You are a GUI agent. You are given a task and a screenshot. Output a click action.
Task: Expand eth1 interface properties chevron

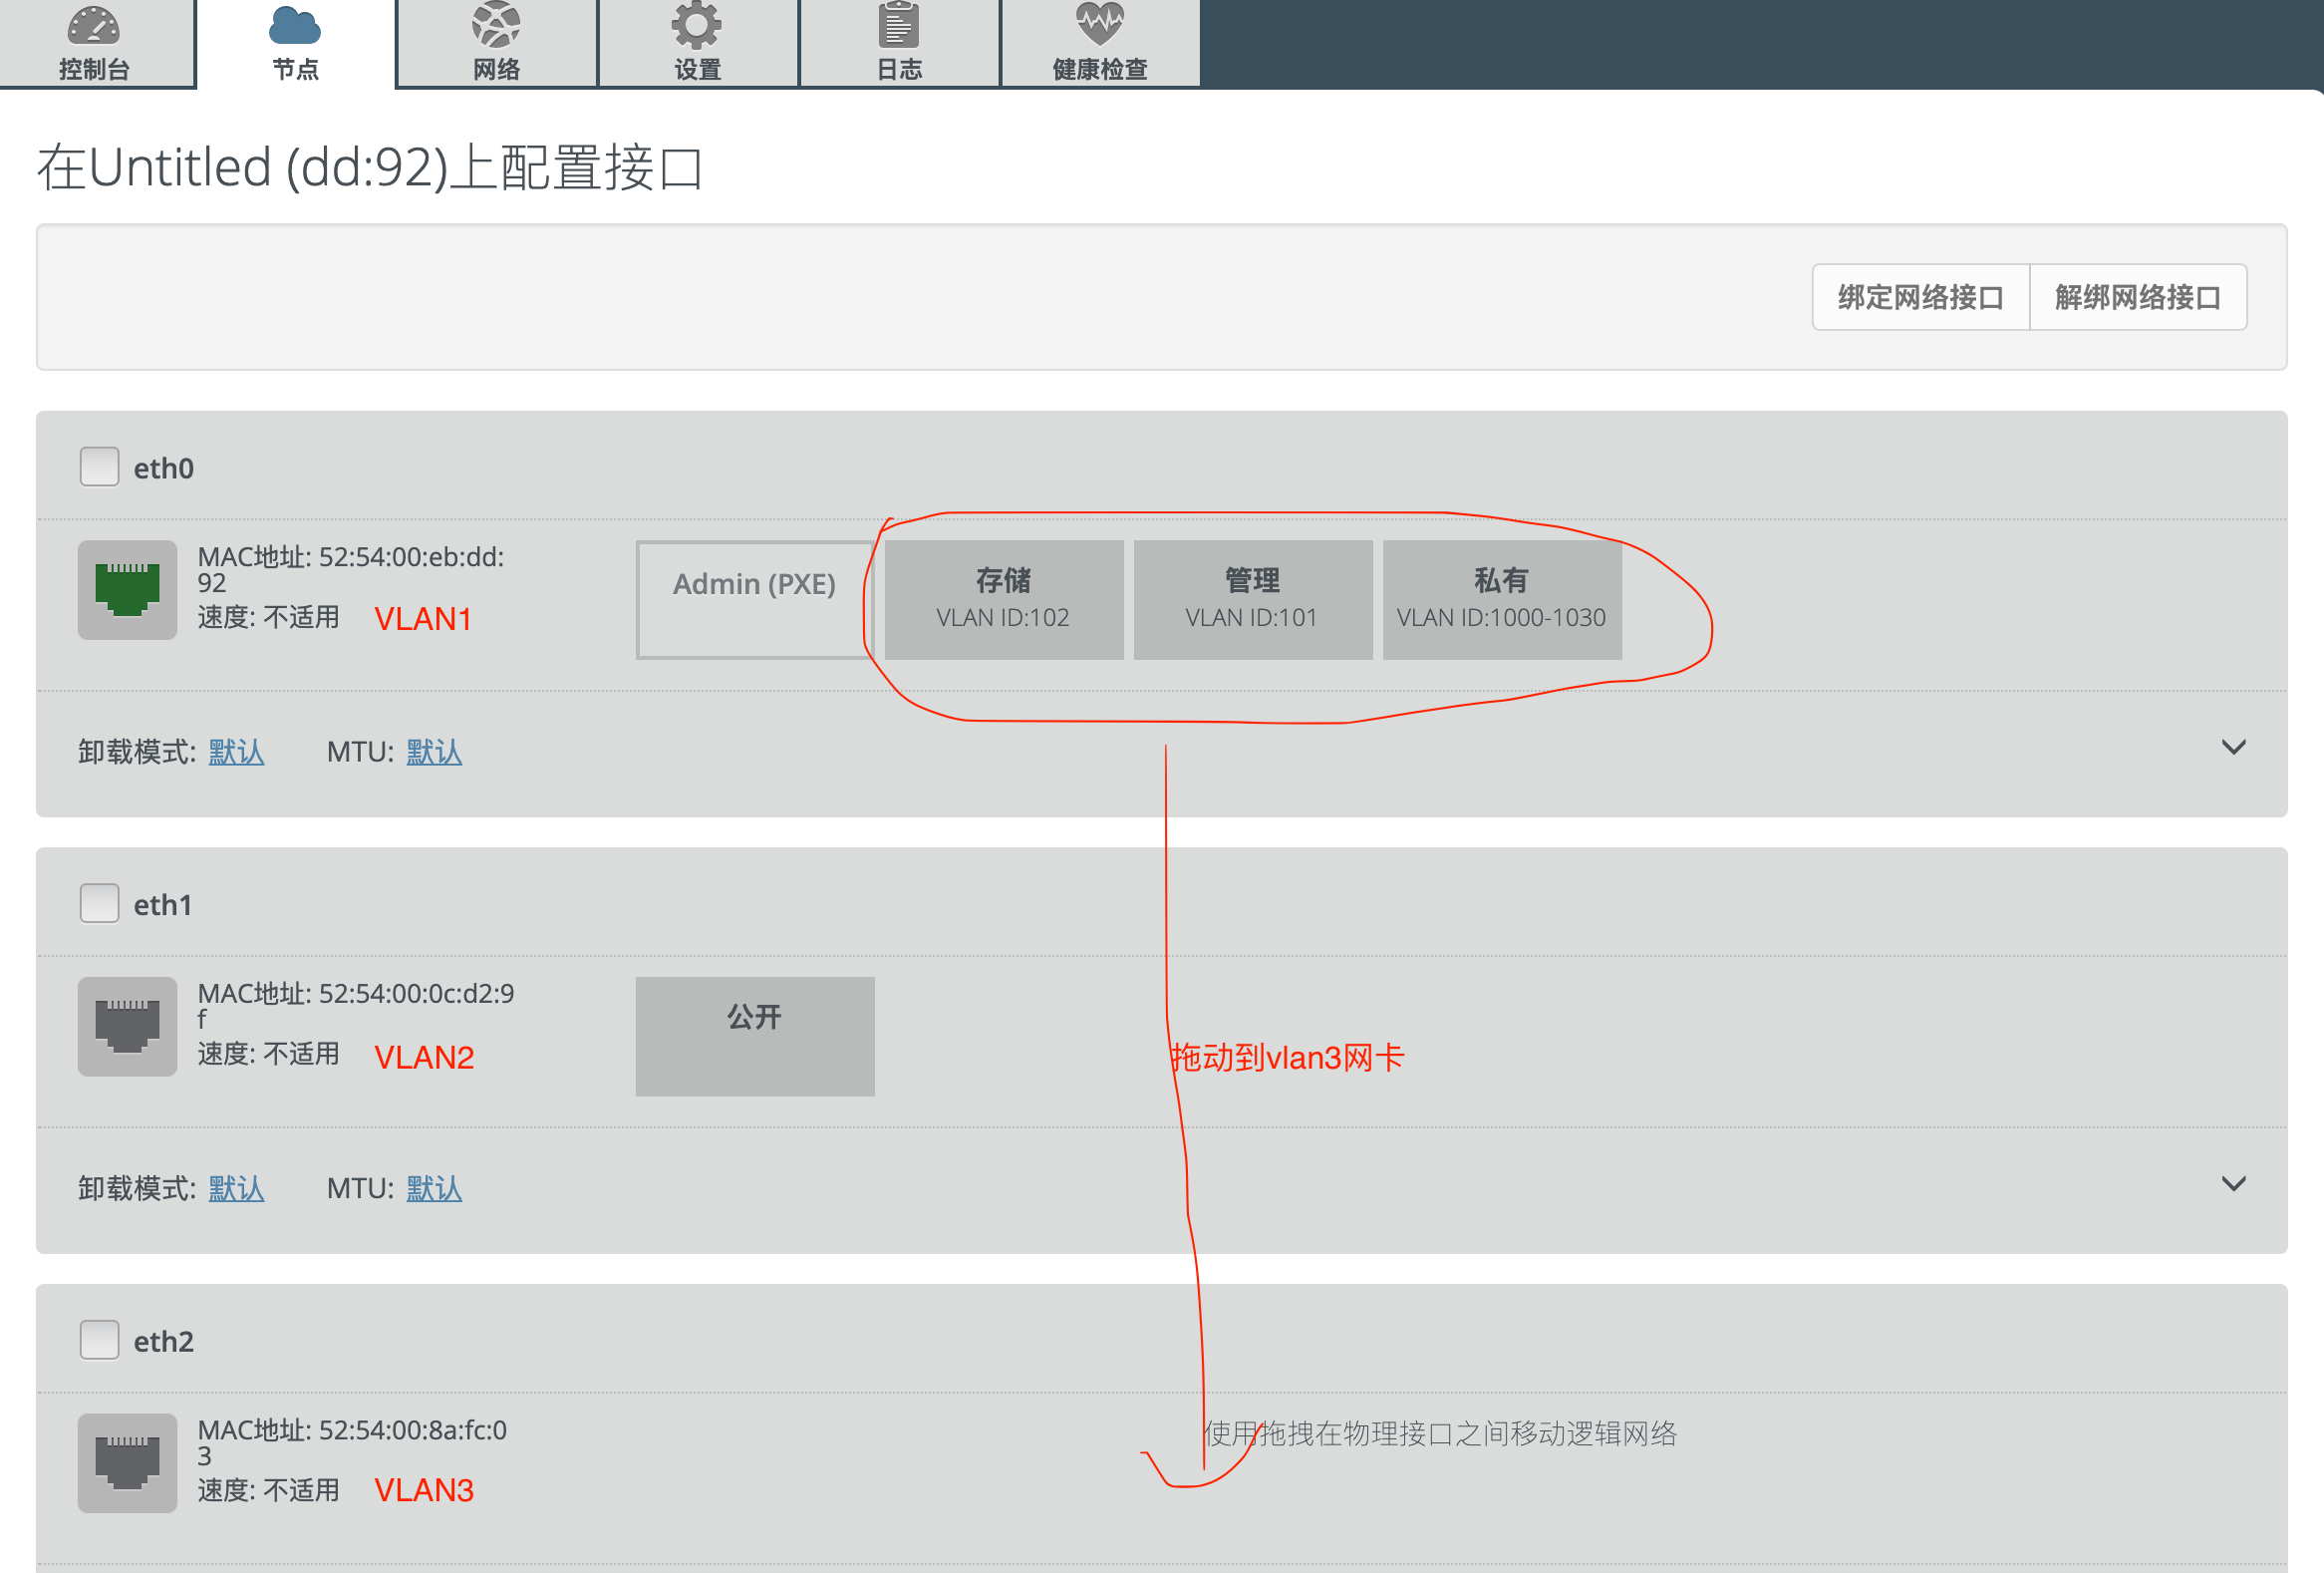point(2233,1185)
